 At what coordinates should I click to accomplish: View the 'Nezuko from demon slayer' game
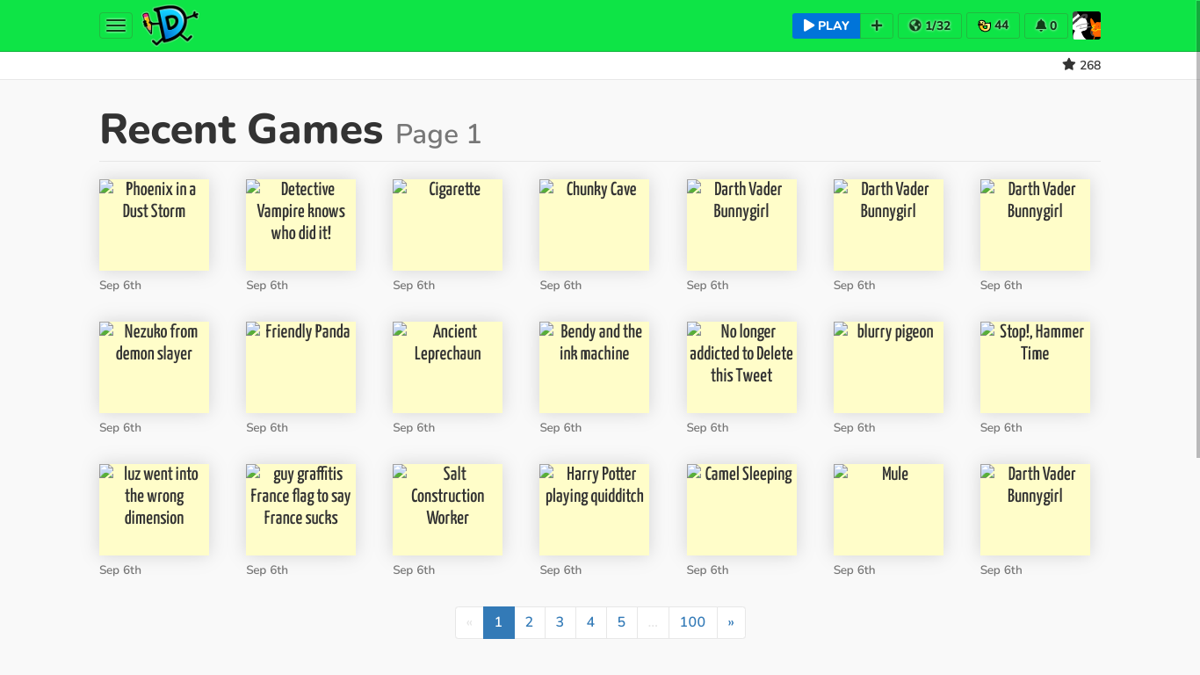click(x=154, y=366)
